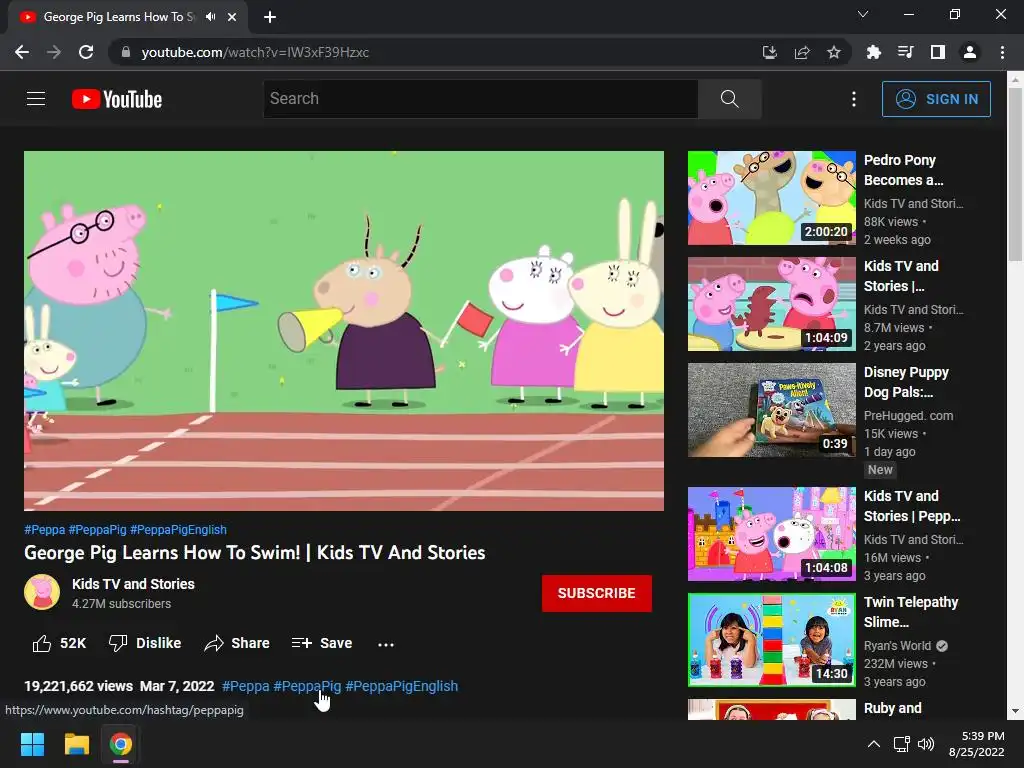1024x768 pixels.
Task: Go back with browser back arrow
Action: [x=22, y=52]
